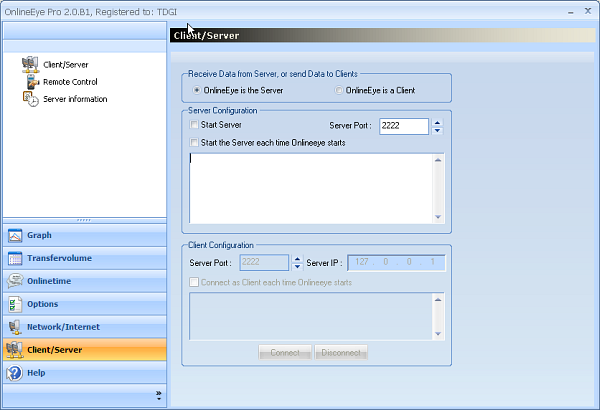The width and height of the screenshot is (600, 410).
Task: Click the Disconnect button
Action: point(341,353)
